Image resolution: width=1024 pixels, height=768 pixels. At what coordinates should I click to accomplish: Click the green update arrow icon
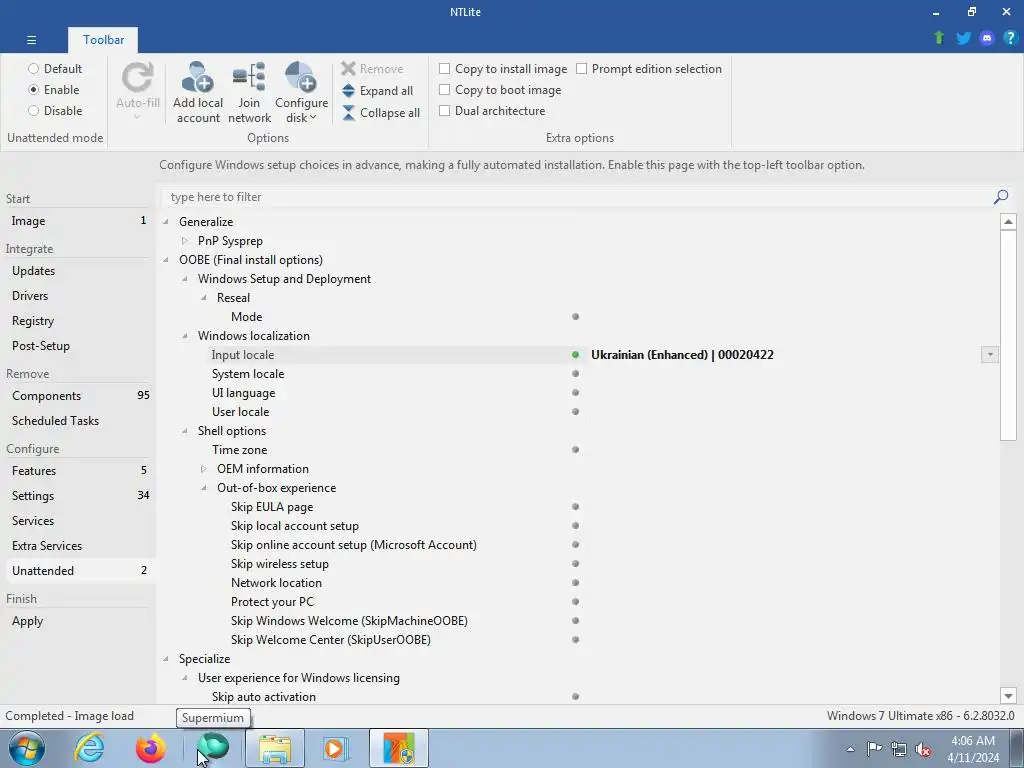[939, 38]
